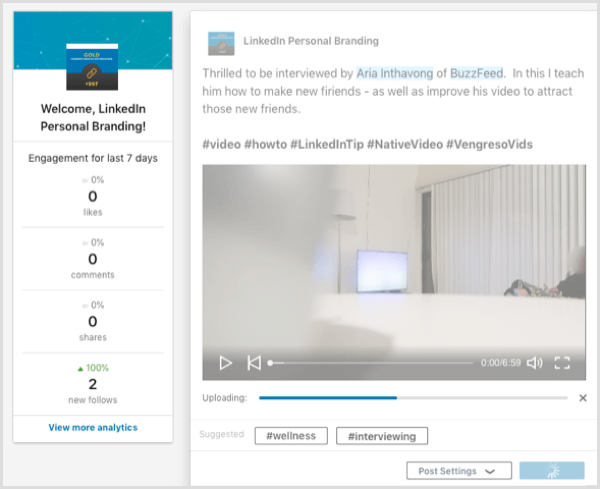Screen dimensions: 600x489
Task: Click the shares engagement count
Action: [x=93, y=321]
